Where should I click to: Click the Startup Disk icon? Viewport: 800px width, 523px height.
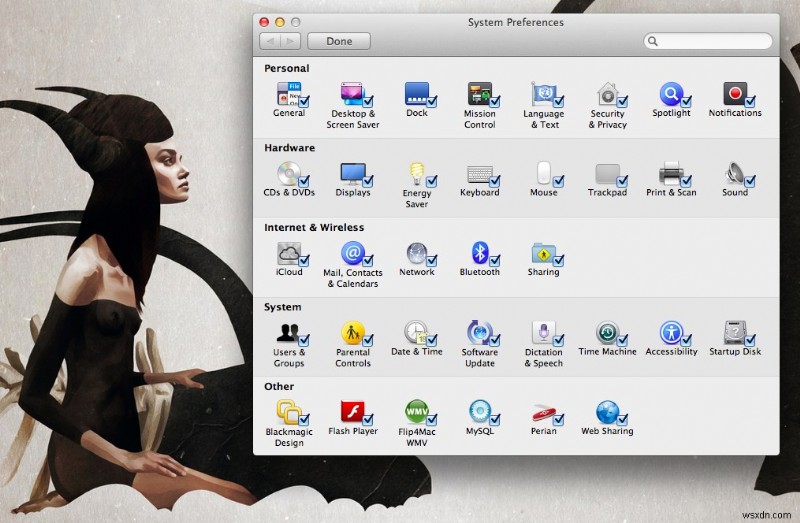click(x=735, y=333)
